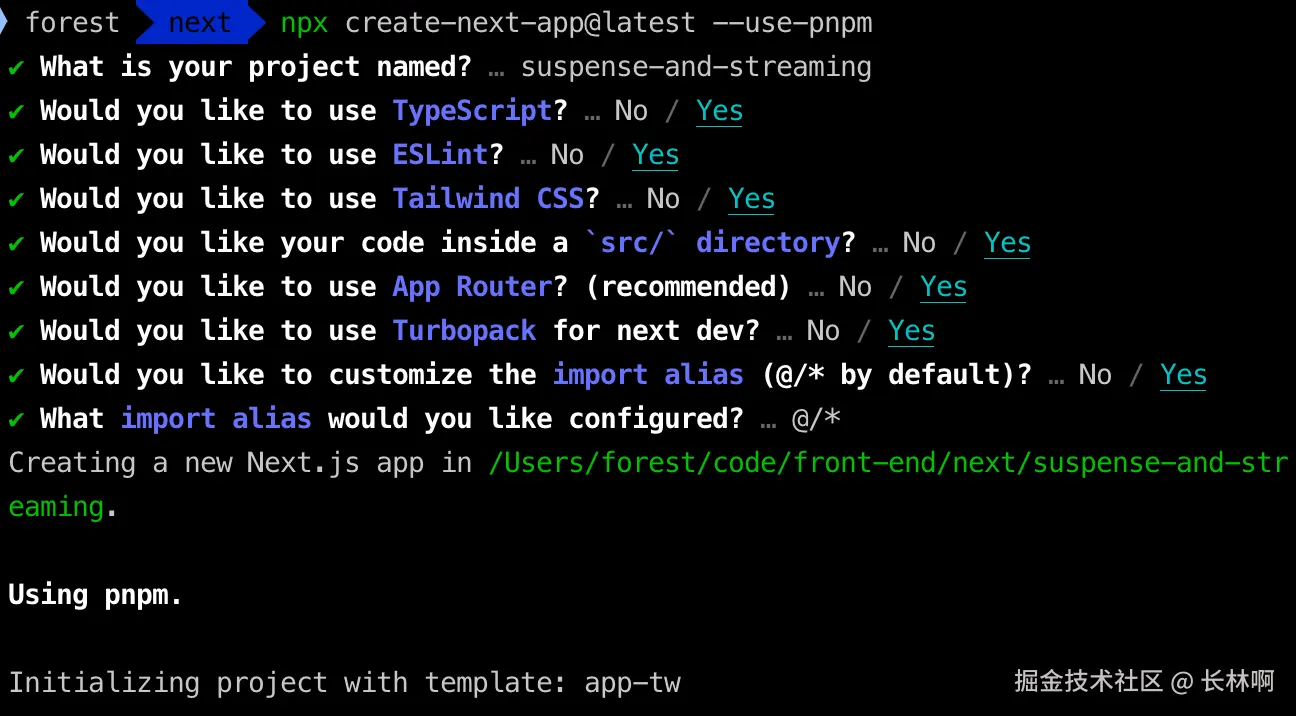Screen dimensions: 1296x716
Task: Click the wrapped path text 'eaming'
Action: tap(56, 507)
